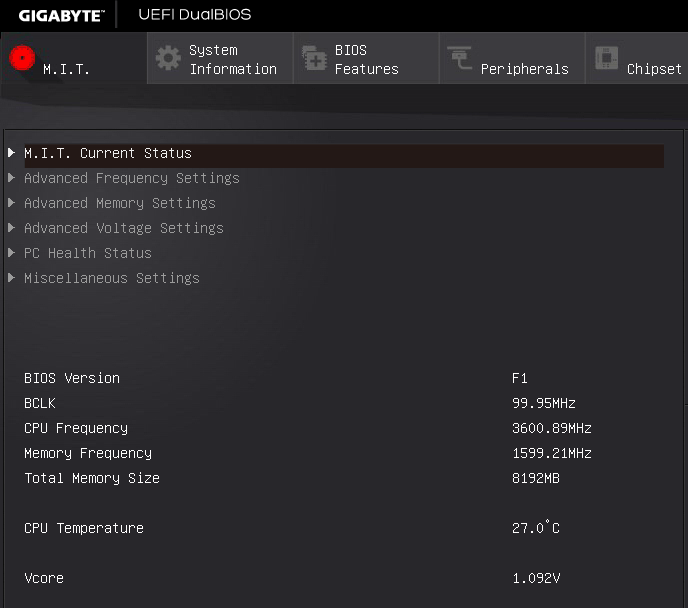This screenshot has height=608, width=688.
Task: Expand arrow beside Advanced Memory Settings
Action: click(11, 203)
